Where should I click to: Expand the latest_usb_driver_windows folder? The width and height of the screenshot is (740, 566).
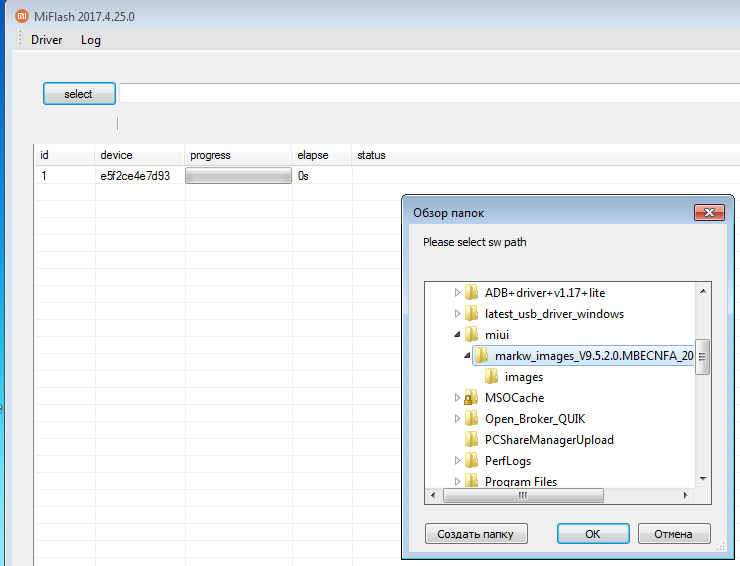pyautogui.click(x=457, y=313)
